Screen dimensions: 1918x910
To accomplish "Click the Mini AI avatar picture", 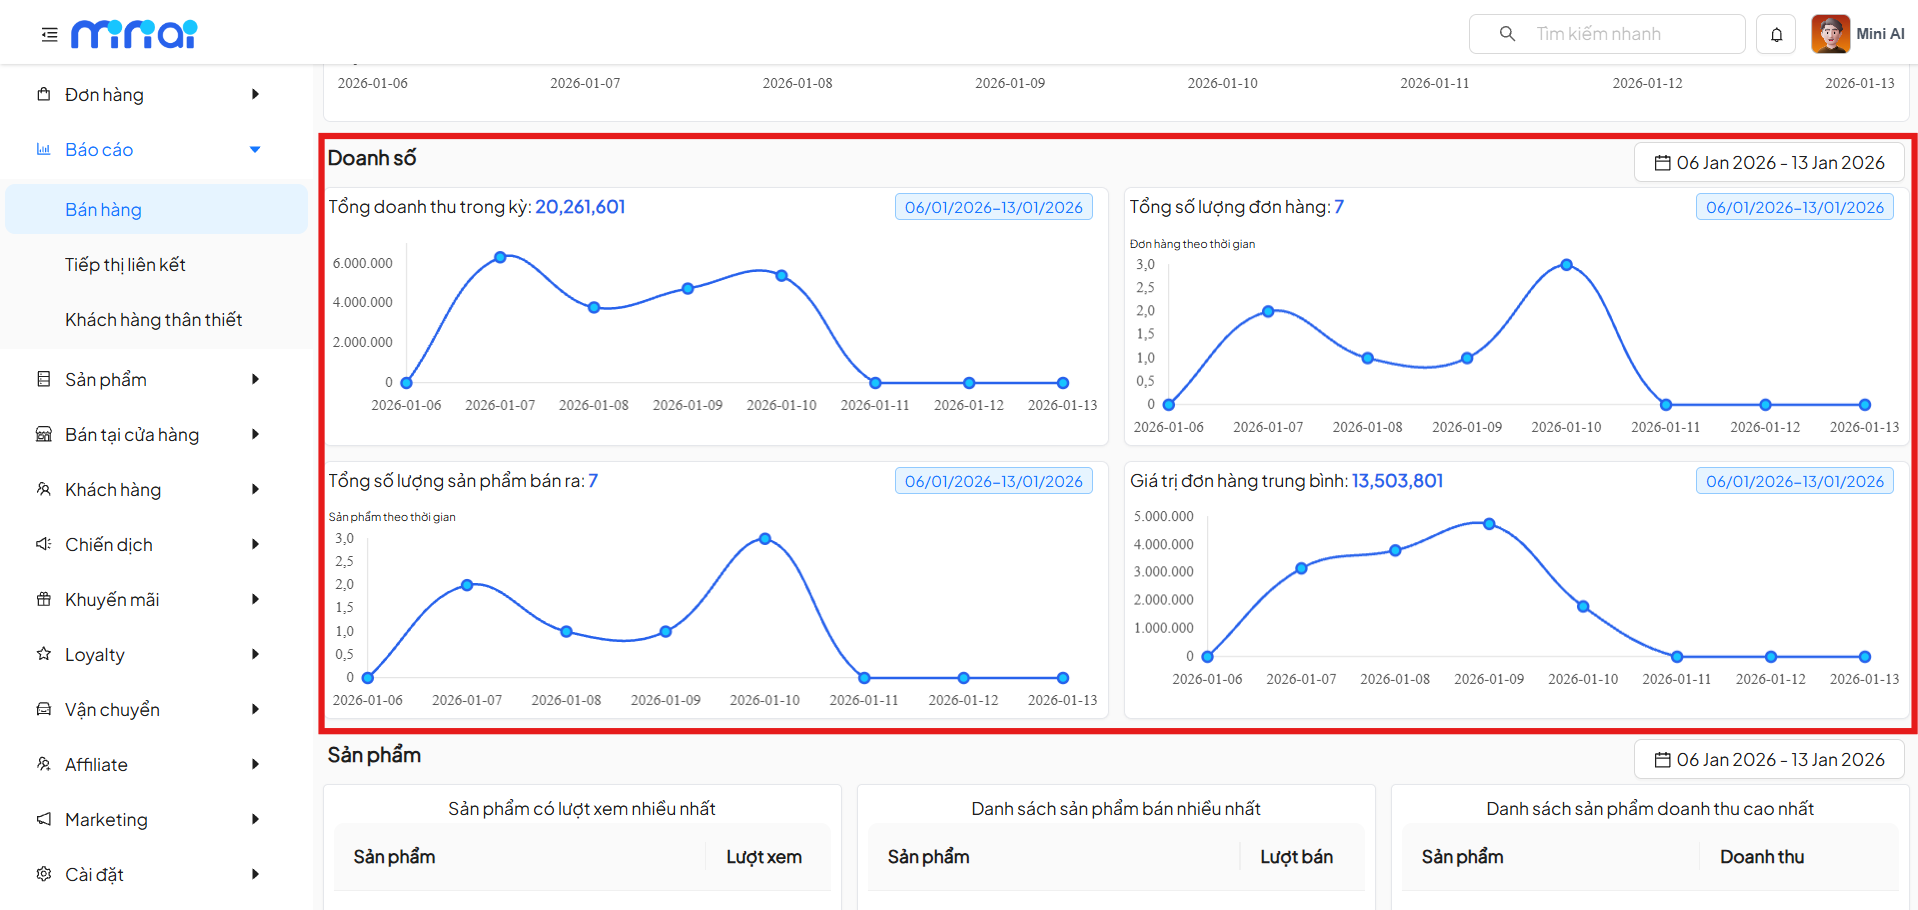I will [1830, 34].
